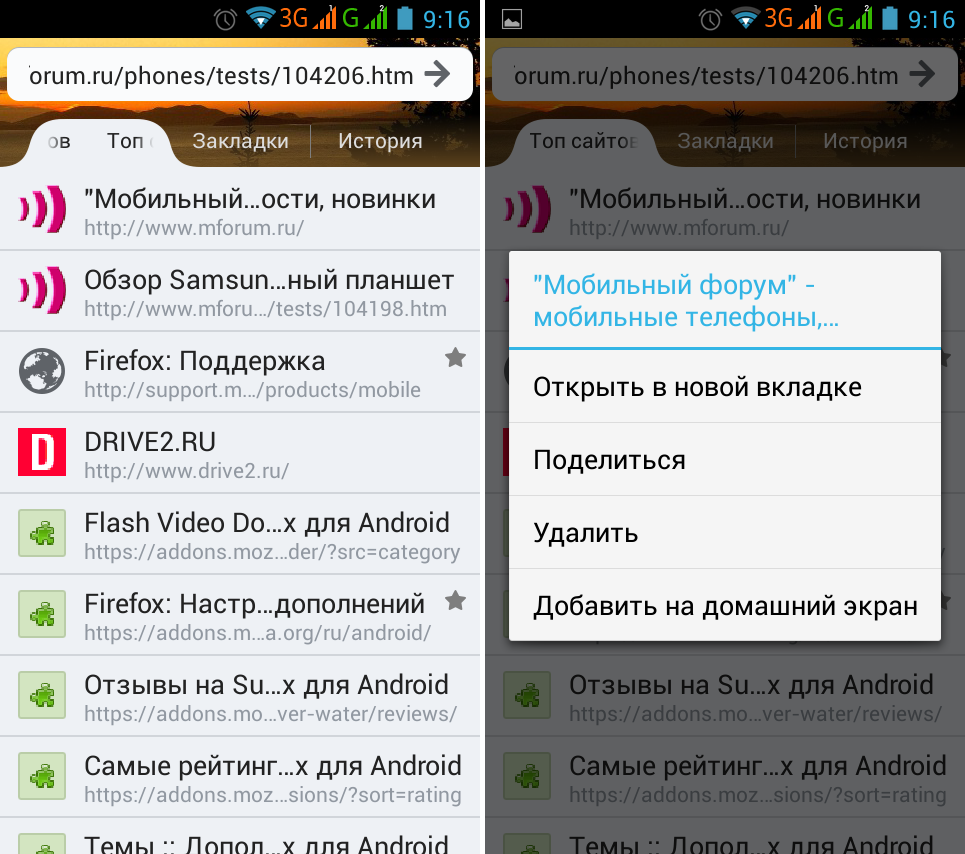Viewport: 965px width, 854px height.
Task: Switch to История tab on left screen
Action: [380, 141]
